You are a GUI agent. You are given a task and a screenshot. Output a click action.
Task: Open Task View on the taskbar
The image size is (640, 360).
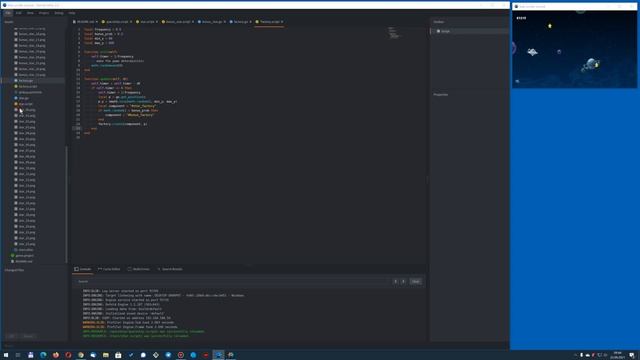[x=18, y=355]
